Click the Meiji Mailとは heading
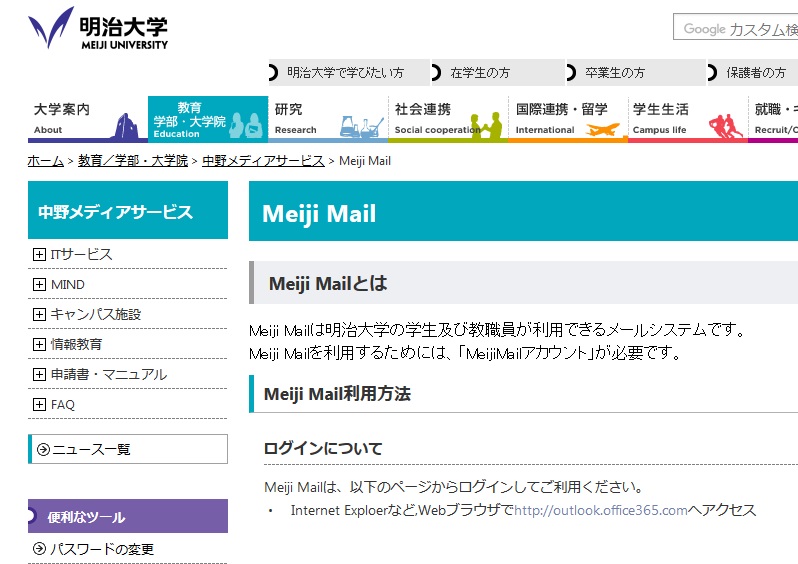This screenshot has height=564, width=798. [328, 283]
